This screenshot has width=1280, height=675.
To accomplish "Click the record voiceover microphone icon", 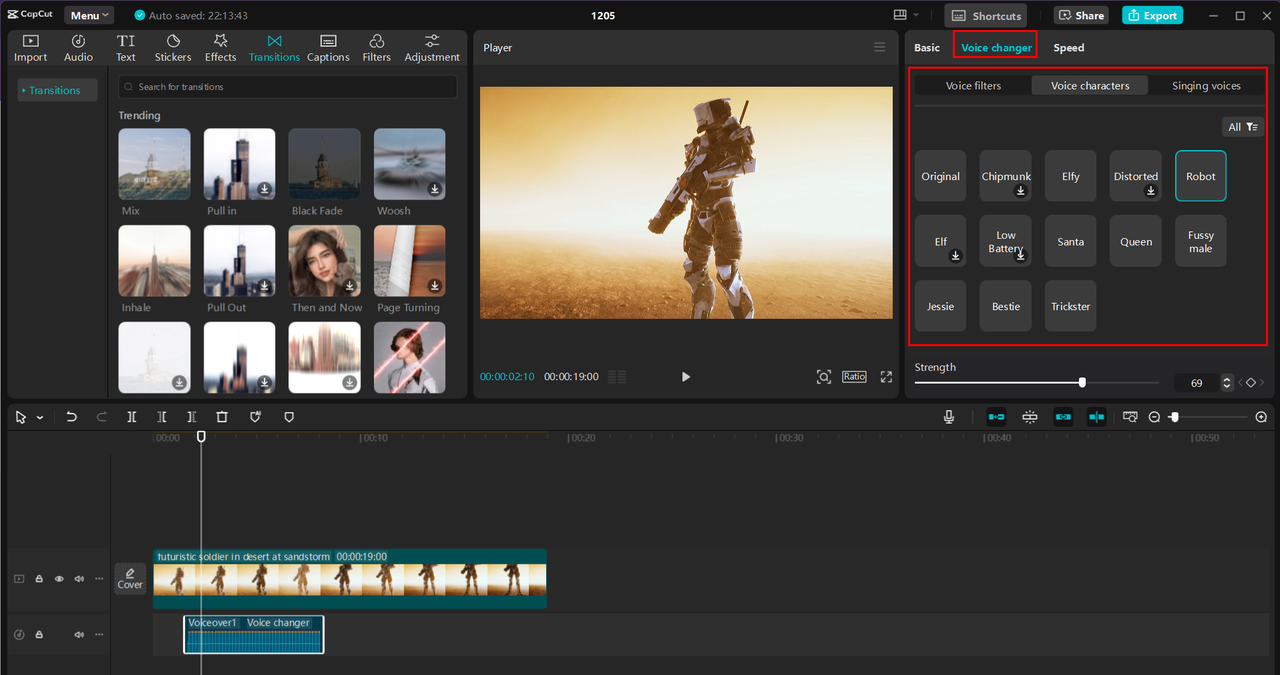I will [949, 417].
